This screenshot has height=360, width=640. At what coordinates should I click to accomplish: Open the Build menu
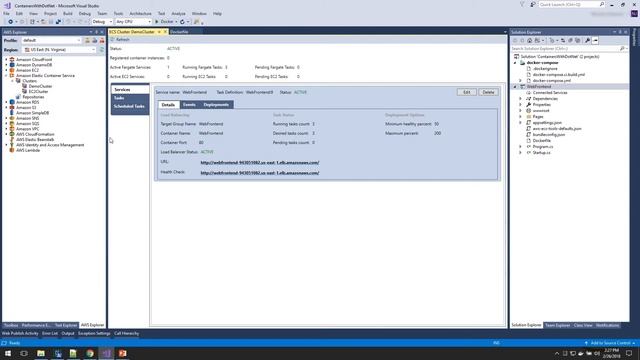67,13
